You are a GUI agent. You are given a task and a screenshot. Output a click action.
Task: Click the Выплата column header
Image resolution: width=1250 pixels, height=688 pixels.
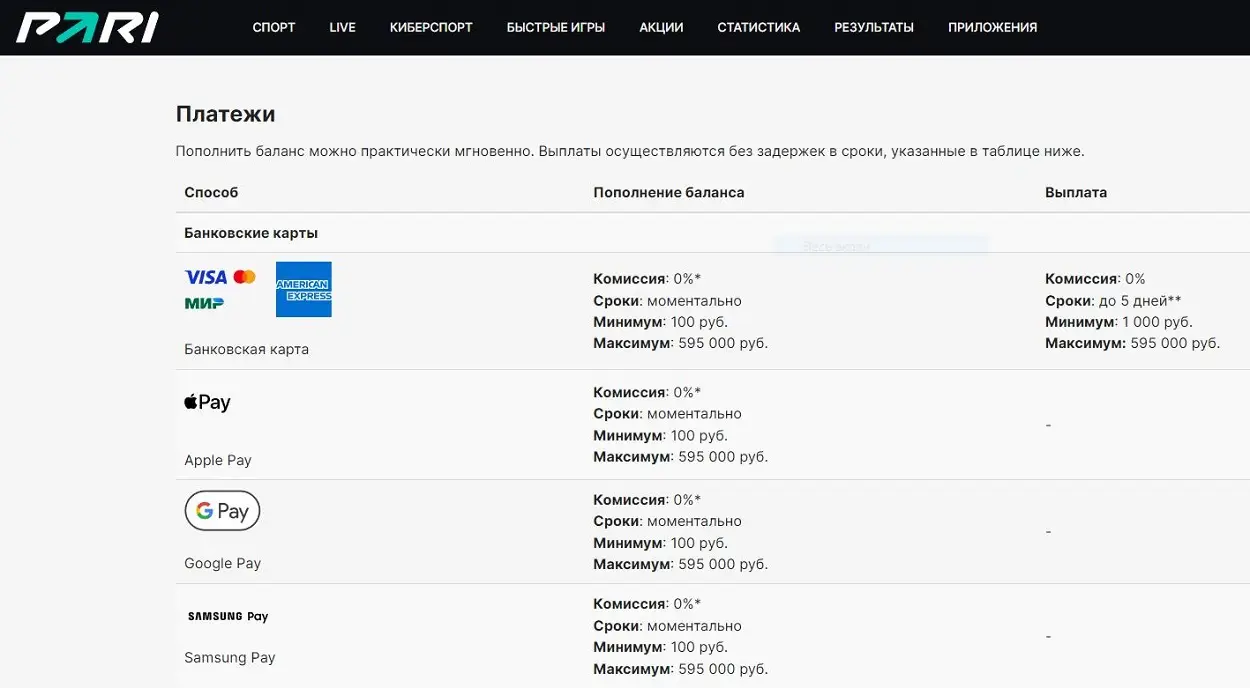(x=1076, y=192)
